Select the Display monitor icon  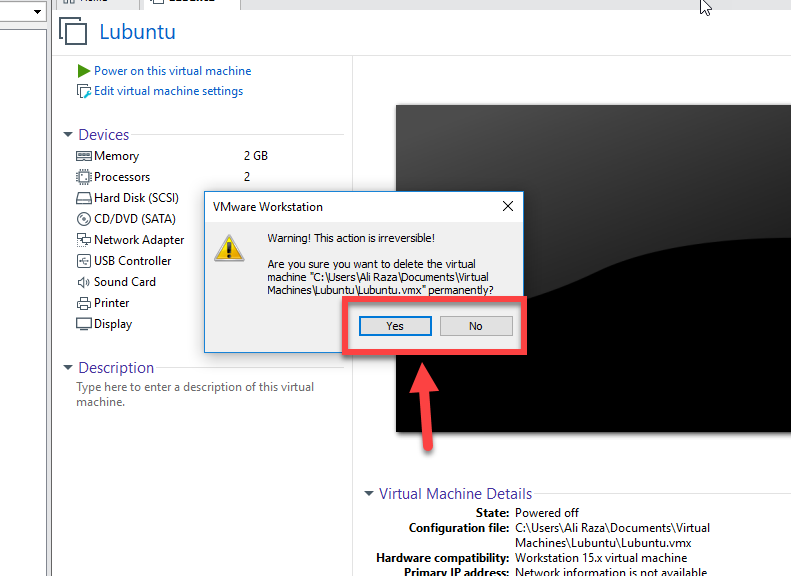tap(84, 324)
